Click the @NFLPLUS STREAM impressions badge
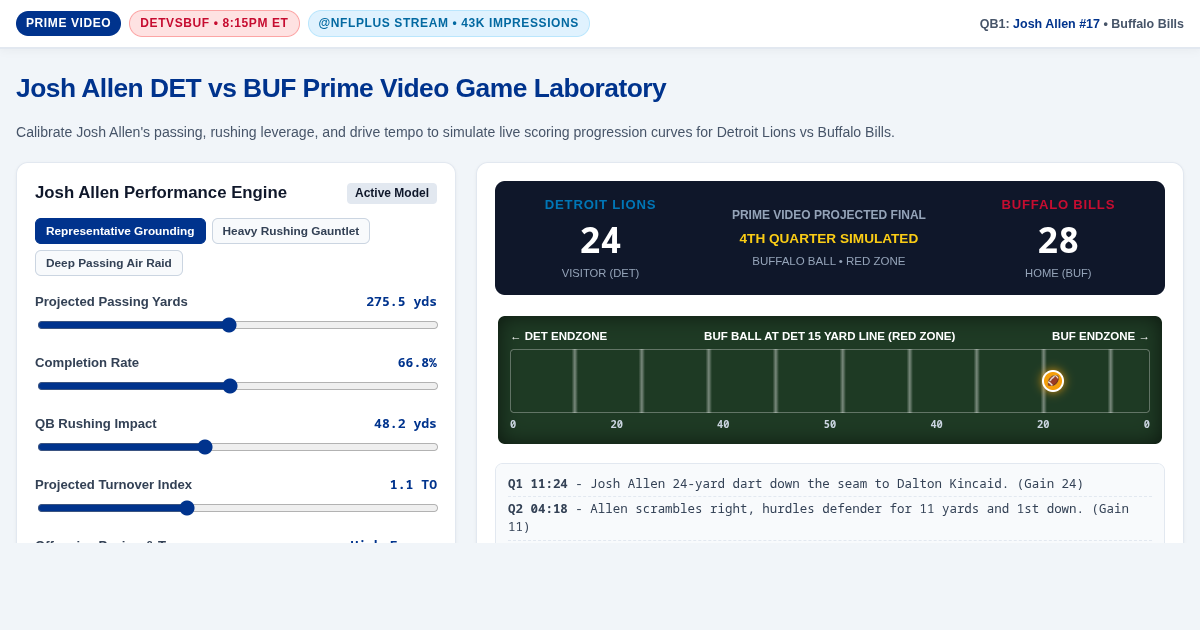This screenshot has width=1200, height=630. point(449,23)
